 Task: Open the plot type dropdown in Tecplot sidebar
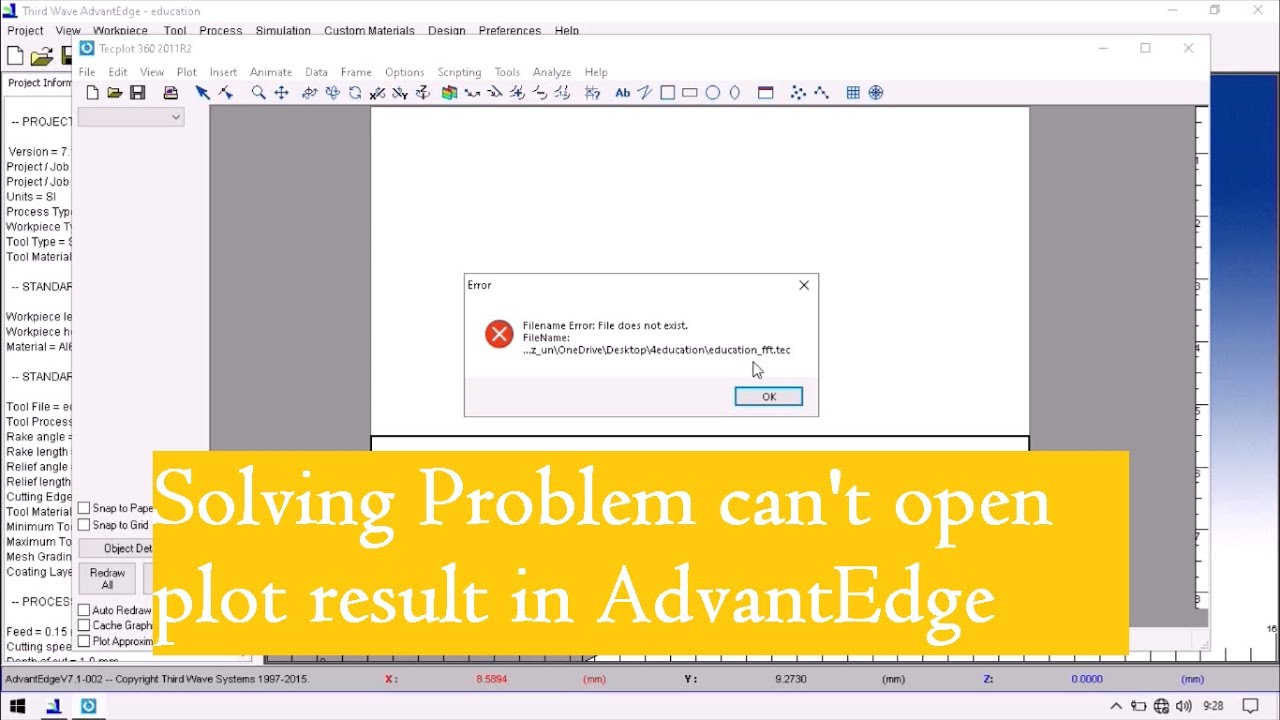[131, 117]
